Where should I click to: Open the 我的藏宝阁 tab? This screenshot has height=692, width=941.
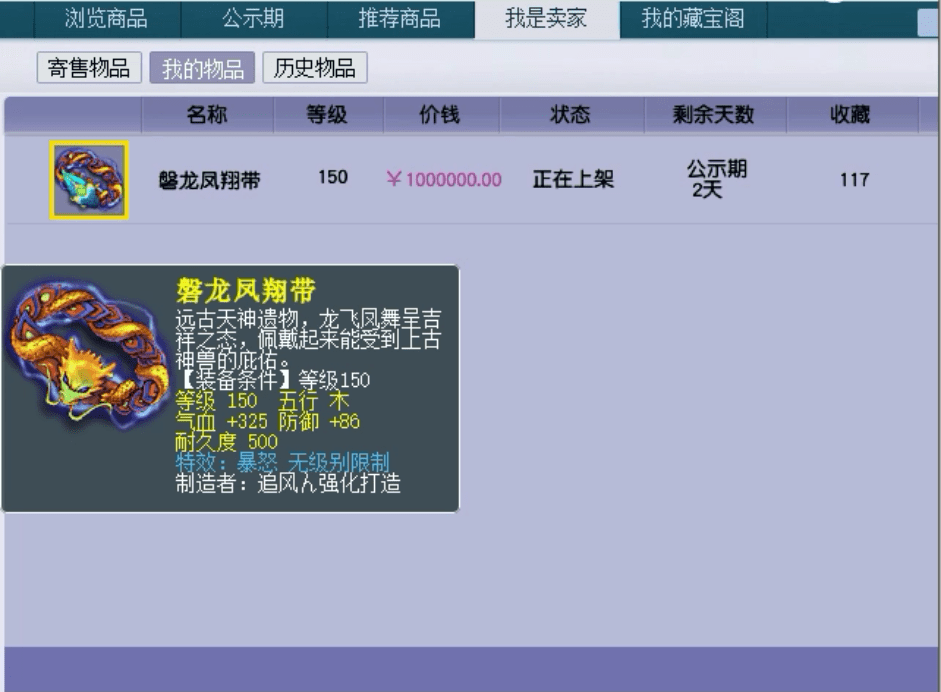[x=692, y=19]
